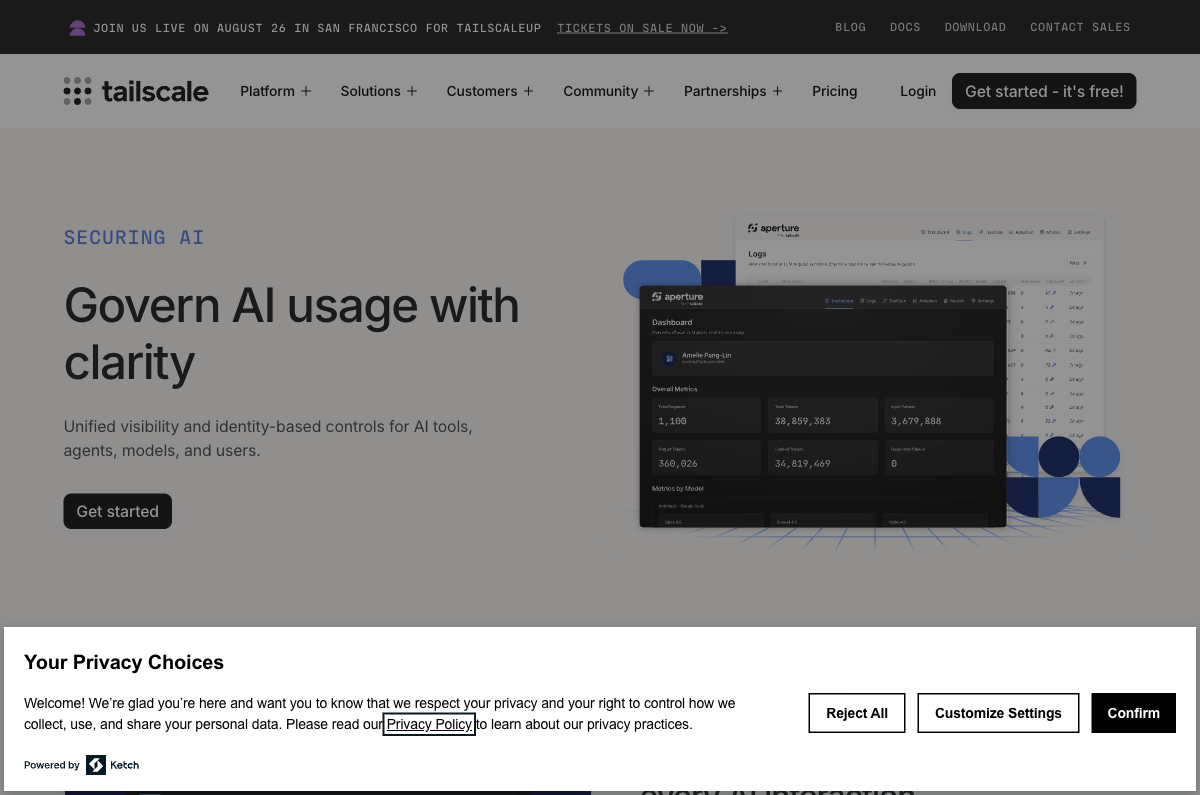Screen dimensions: 1200x795
Task: Go to the Blog page
Action: (851, 28)
